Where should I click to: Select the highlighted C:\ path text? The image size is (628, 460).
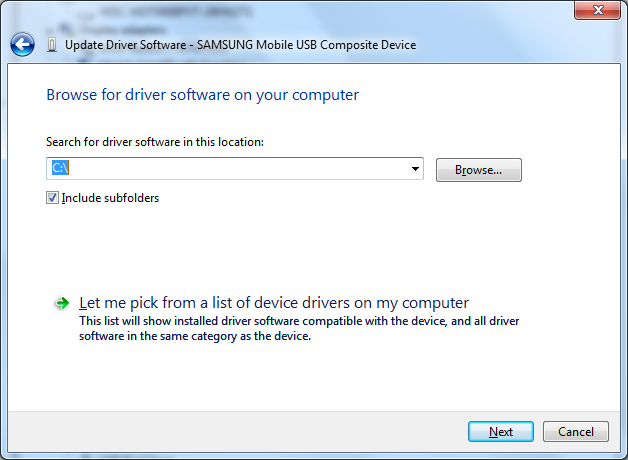(x=59, y=169)
